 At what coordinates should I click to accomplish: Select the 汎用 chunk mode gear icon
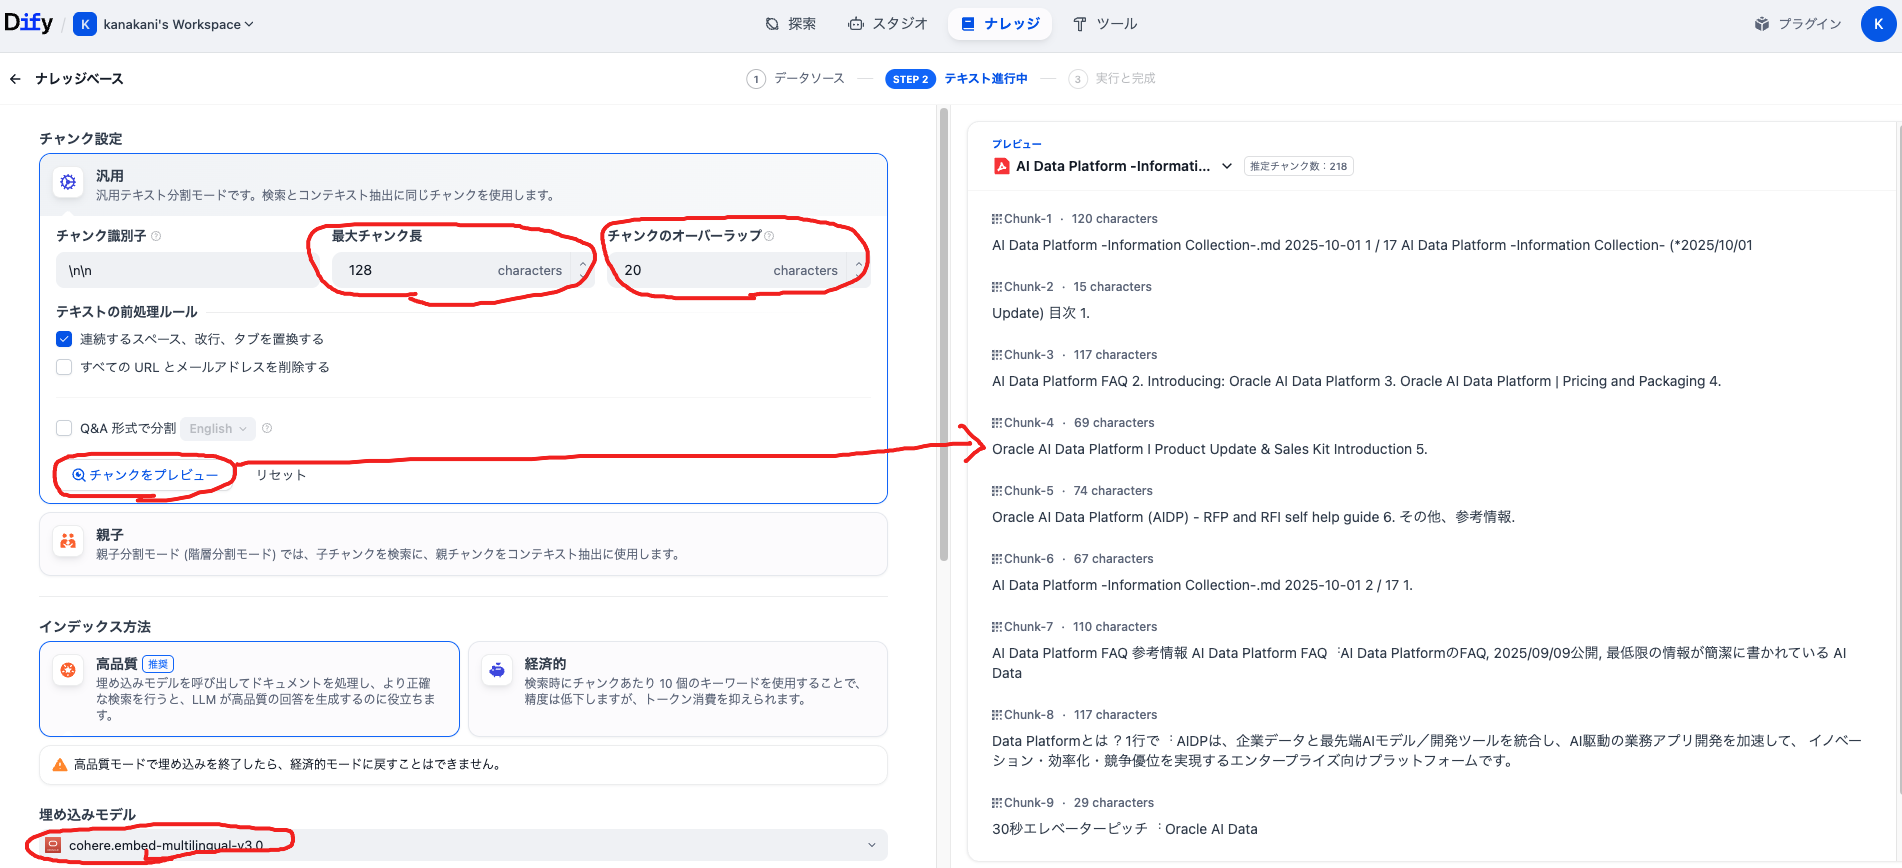tap(68, 182)
